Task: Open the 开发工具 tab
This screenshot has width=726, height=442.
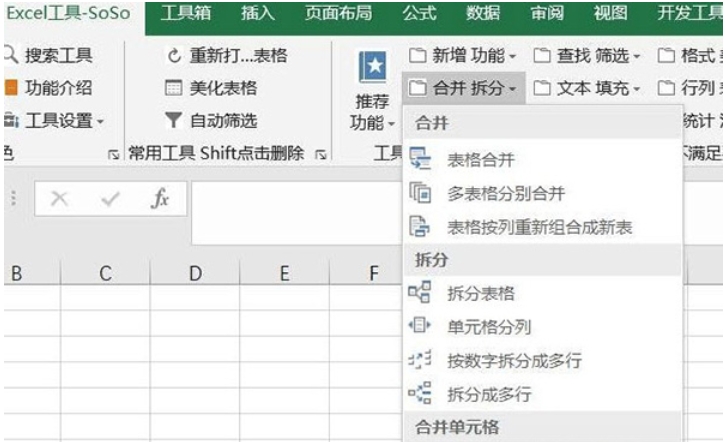Action: (x=690, y=13)
